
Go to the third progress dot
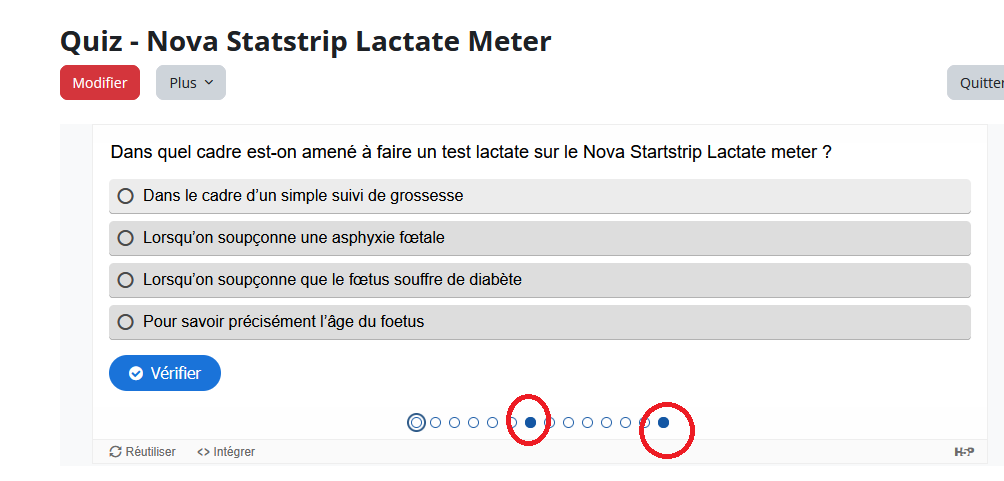click(455, 423)
